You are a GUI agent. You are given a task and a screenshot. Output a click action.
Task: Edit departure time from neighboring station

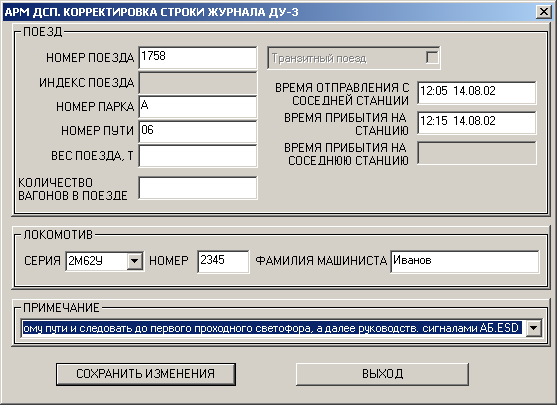[x=477, y=93]
